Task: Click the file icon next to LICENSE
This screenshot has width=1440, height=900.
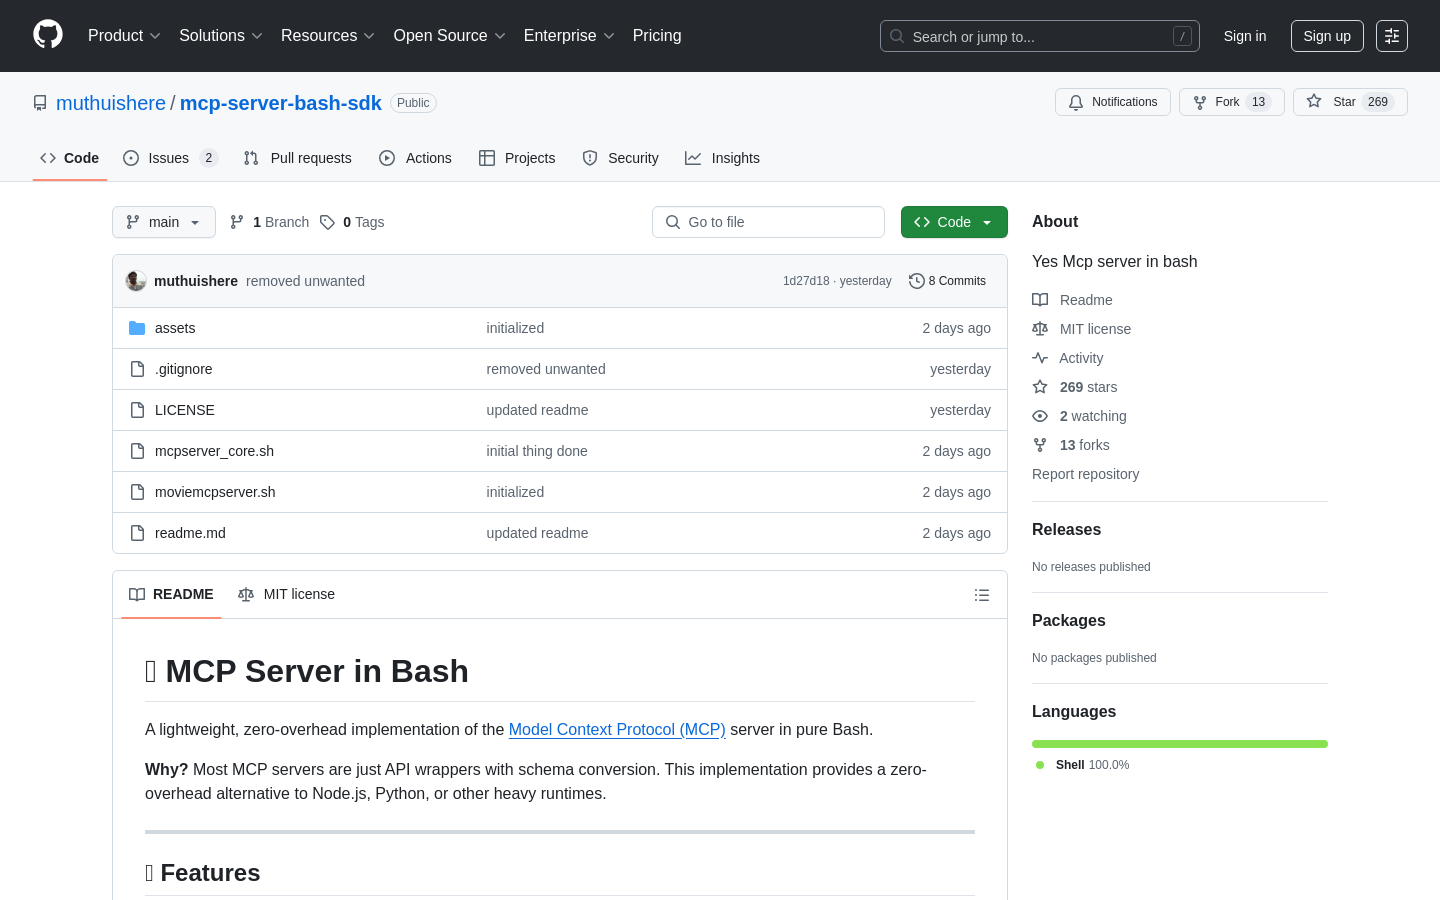Action: [137, 410]
